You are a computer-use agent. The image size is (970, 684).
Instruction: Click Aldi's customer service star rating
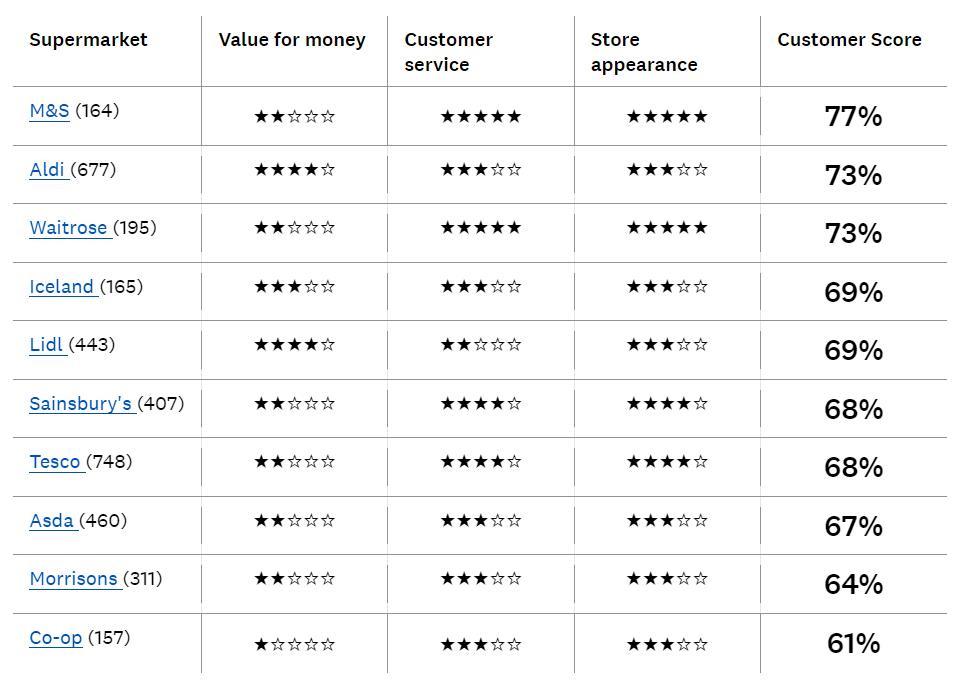(x=480, y=170)
